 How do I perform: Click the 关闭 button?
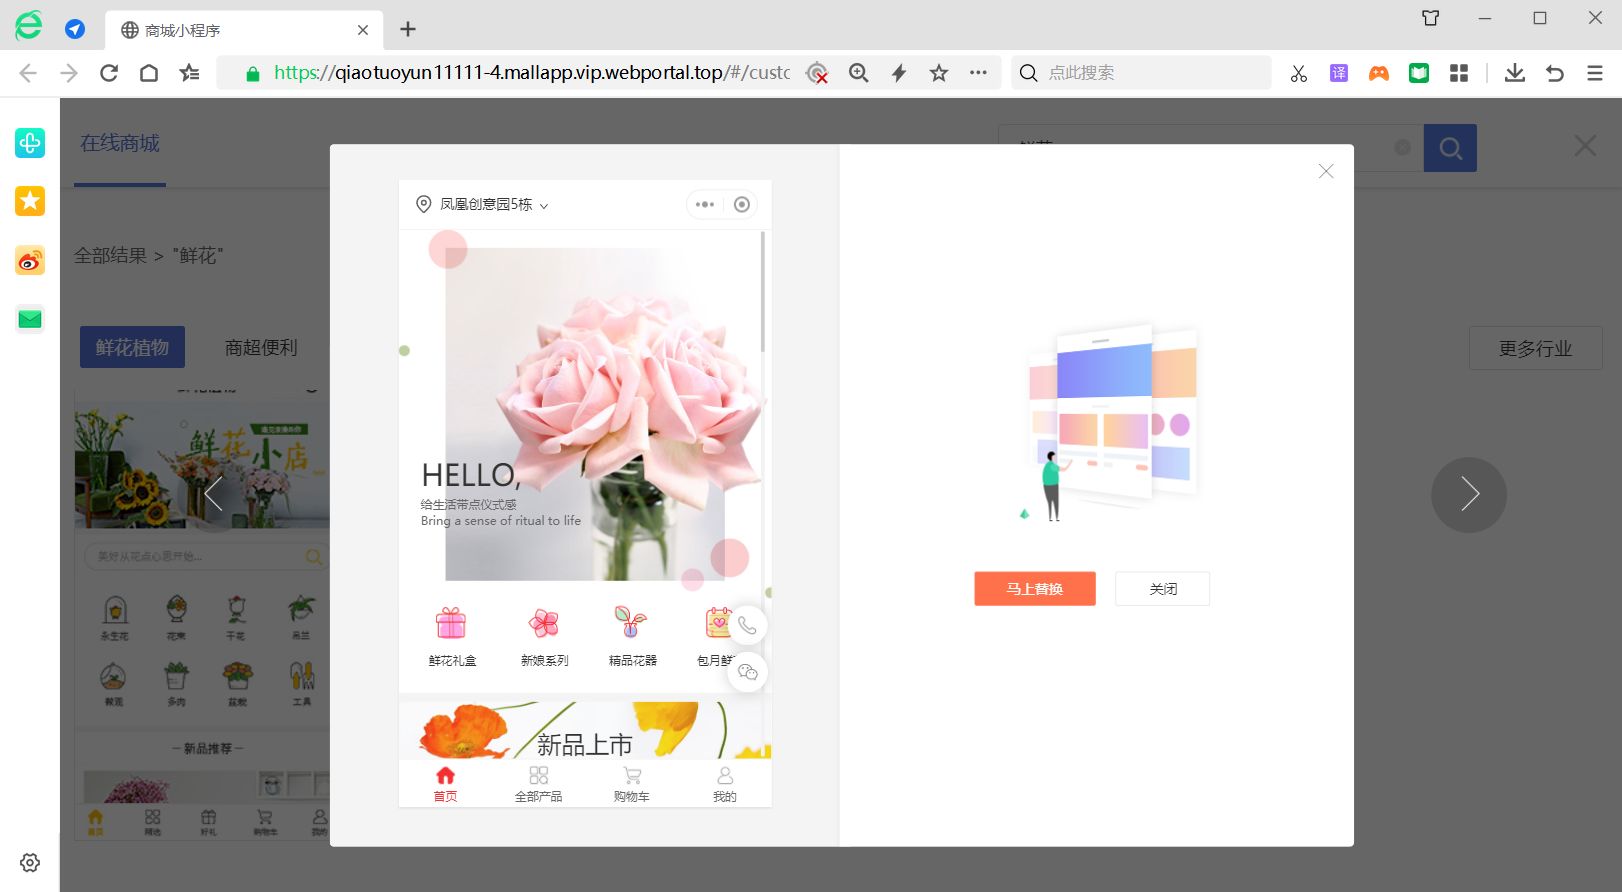pyautogui.click(x=1162, y=589)
